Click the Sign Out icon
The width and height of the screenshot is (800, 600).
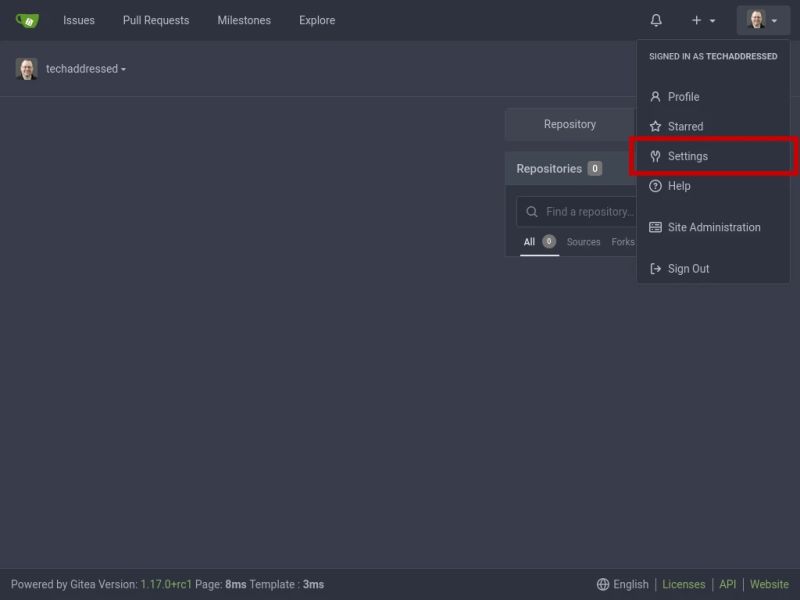coord(656,268)
